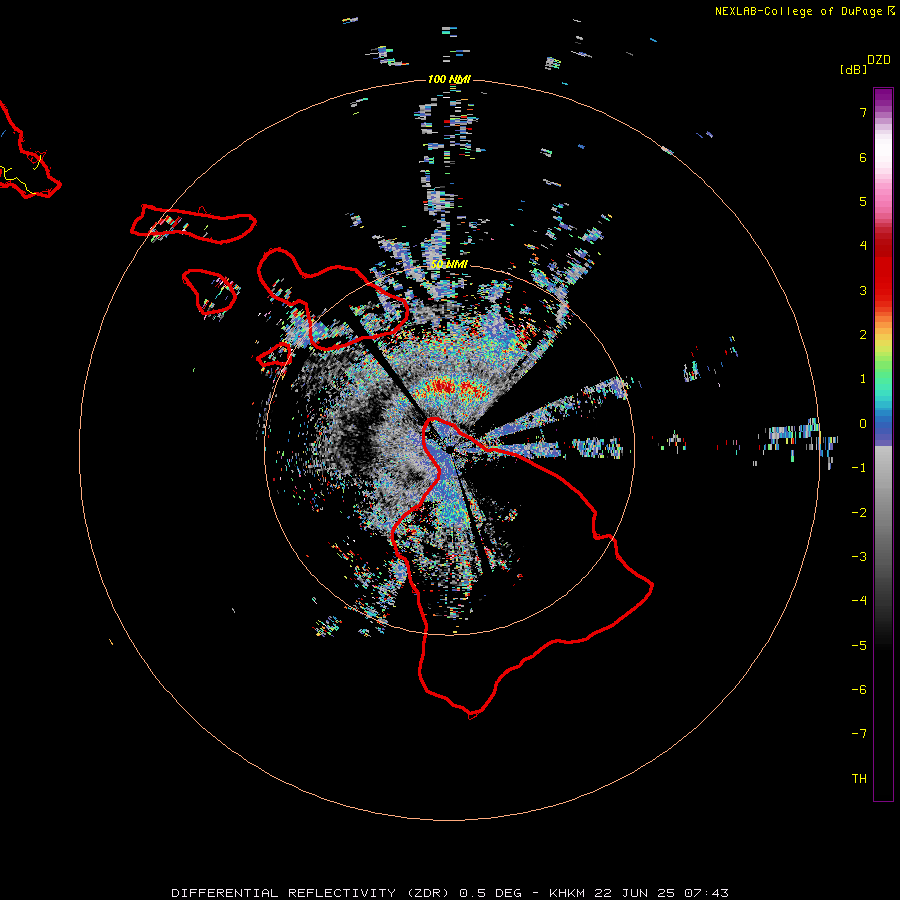This screenshot has height=900, width=900.
Task: Click the 6 value on color scale
Action: click(863, 157)
